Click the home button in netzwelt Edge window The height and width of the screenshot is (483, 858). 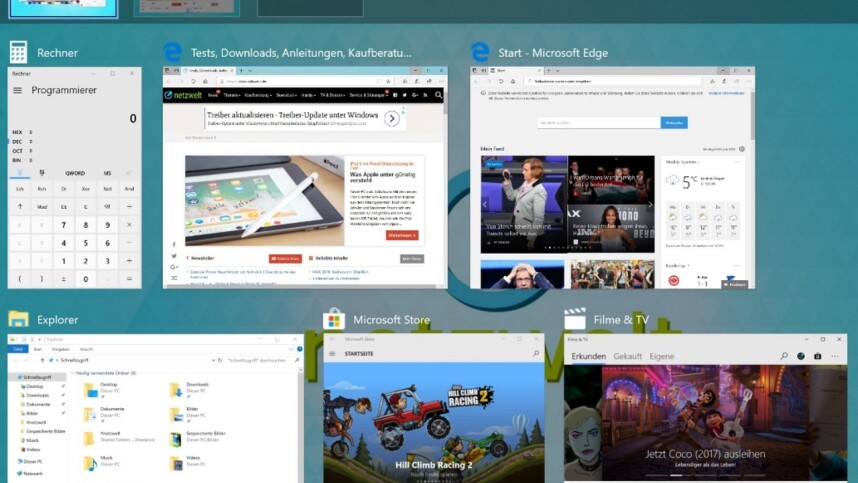click(x=205, y=81)
